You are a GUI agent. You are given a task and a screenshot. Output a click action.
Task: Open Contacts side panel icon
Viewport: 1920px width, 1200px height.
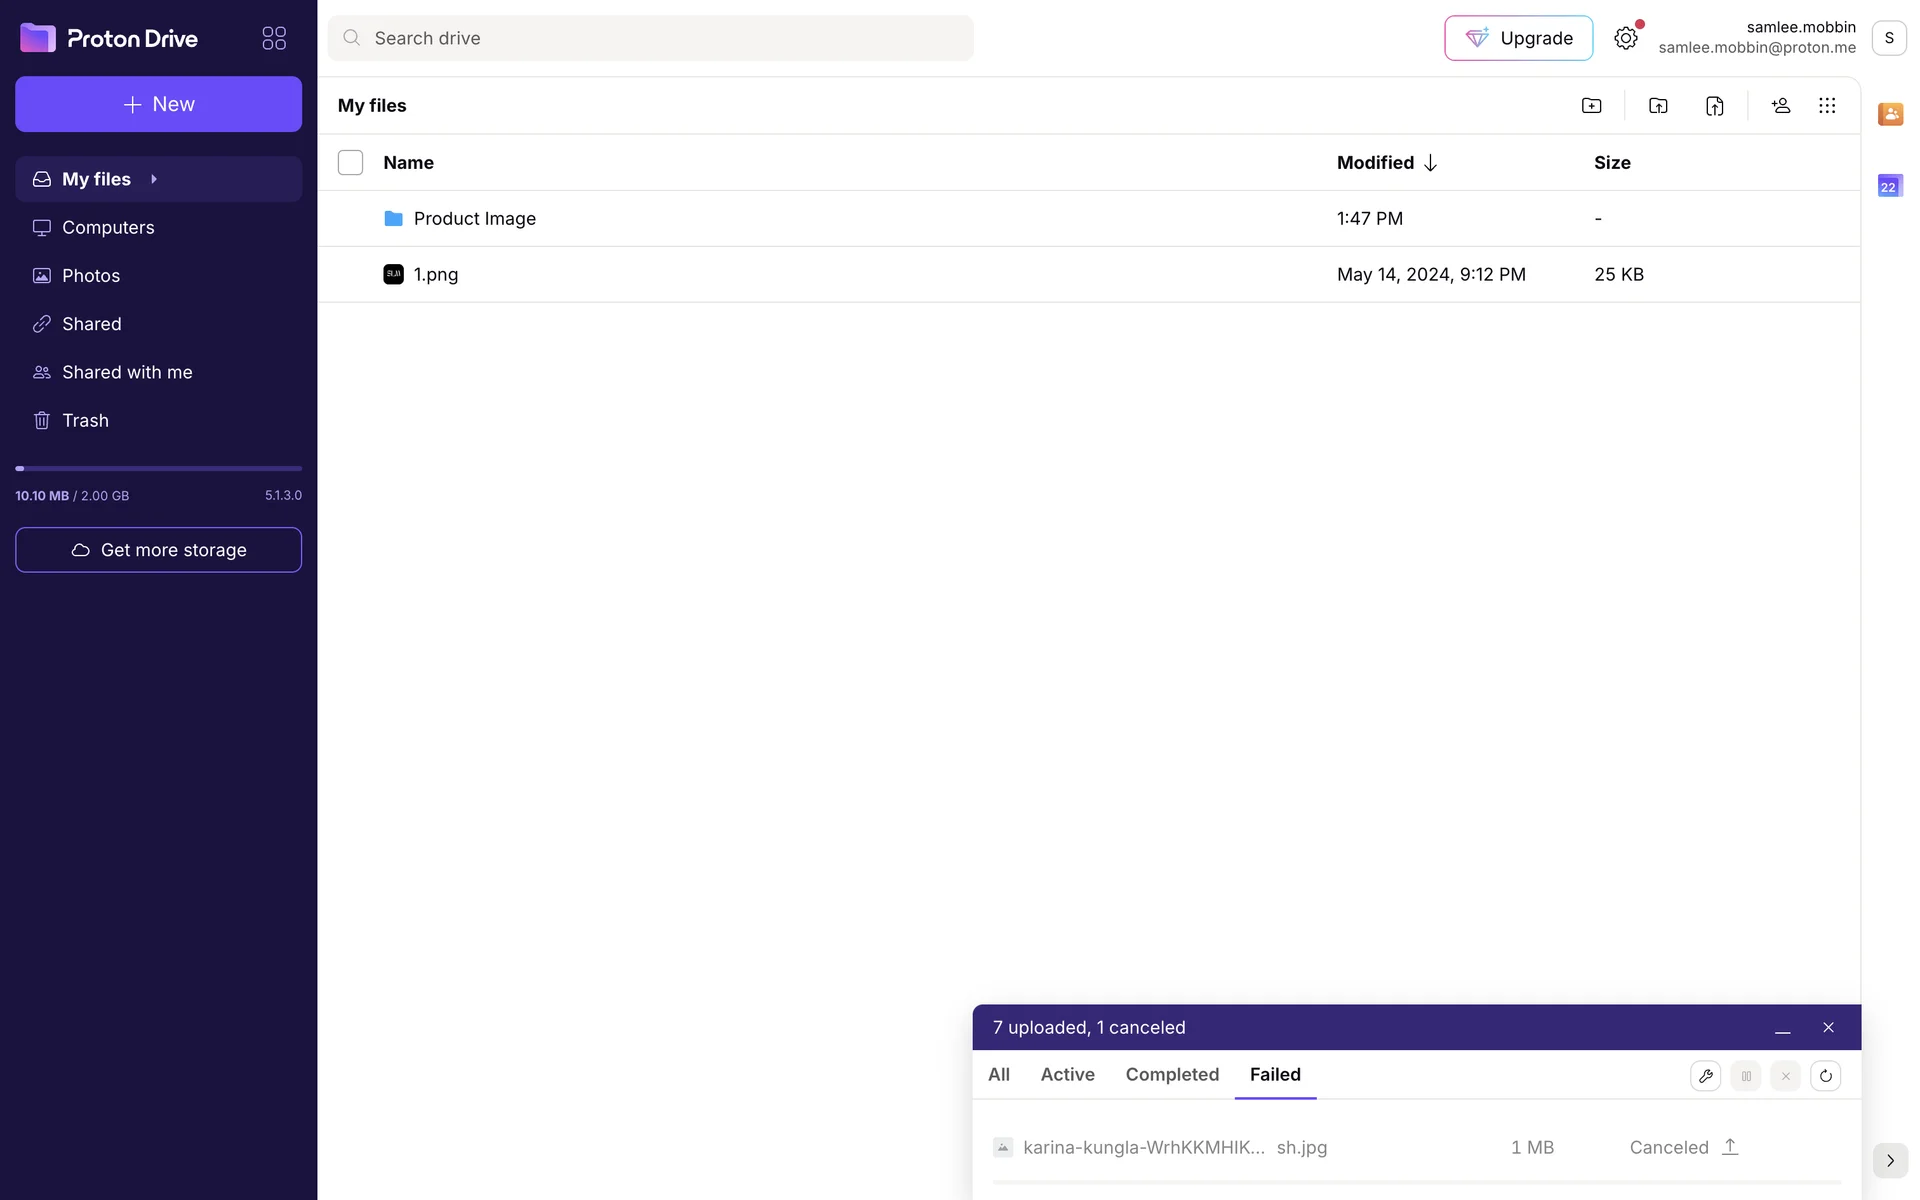click(x=1890, y=114)
